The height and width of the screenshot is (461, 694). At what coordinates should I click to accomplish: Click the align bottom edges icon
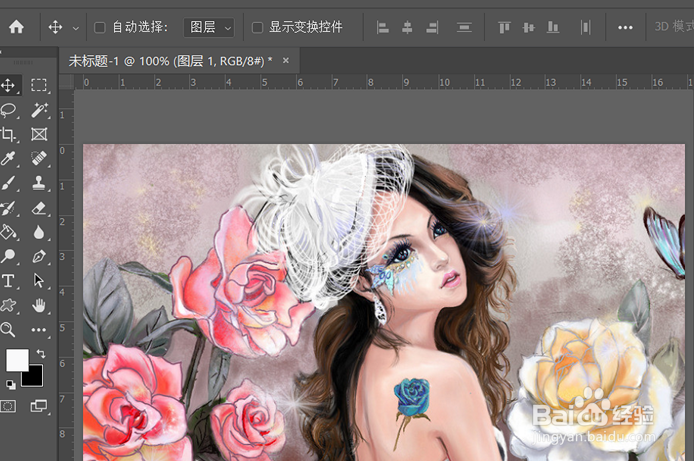[x=553, y=27]
